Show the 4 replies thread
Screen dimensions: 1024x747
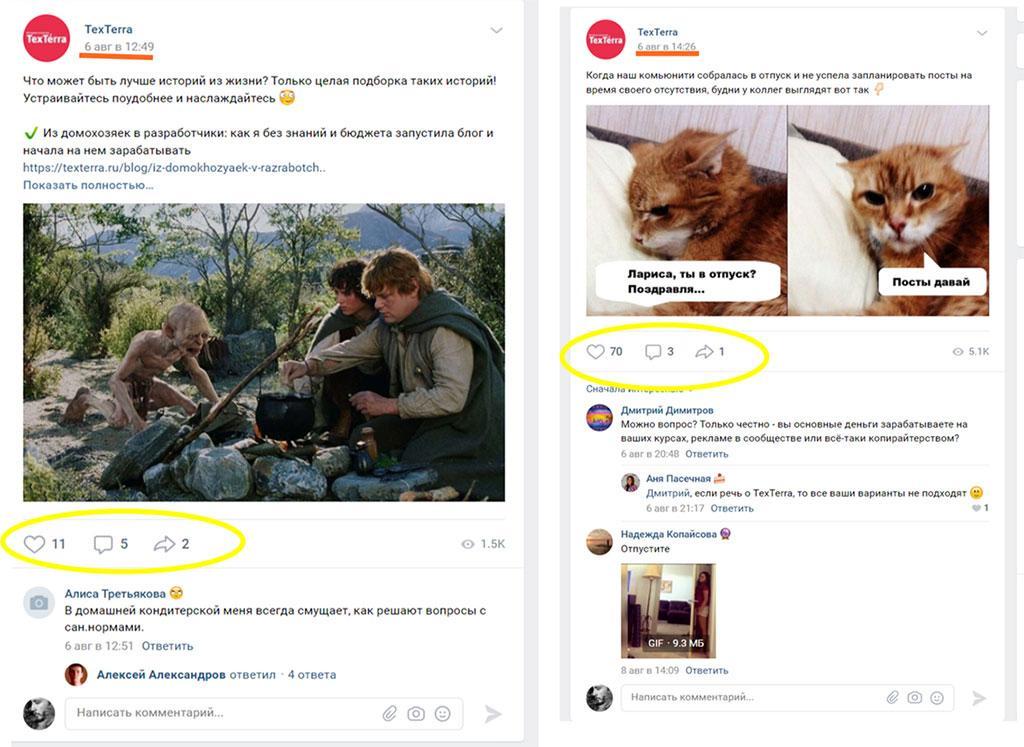(x=311, y=675)
